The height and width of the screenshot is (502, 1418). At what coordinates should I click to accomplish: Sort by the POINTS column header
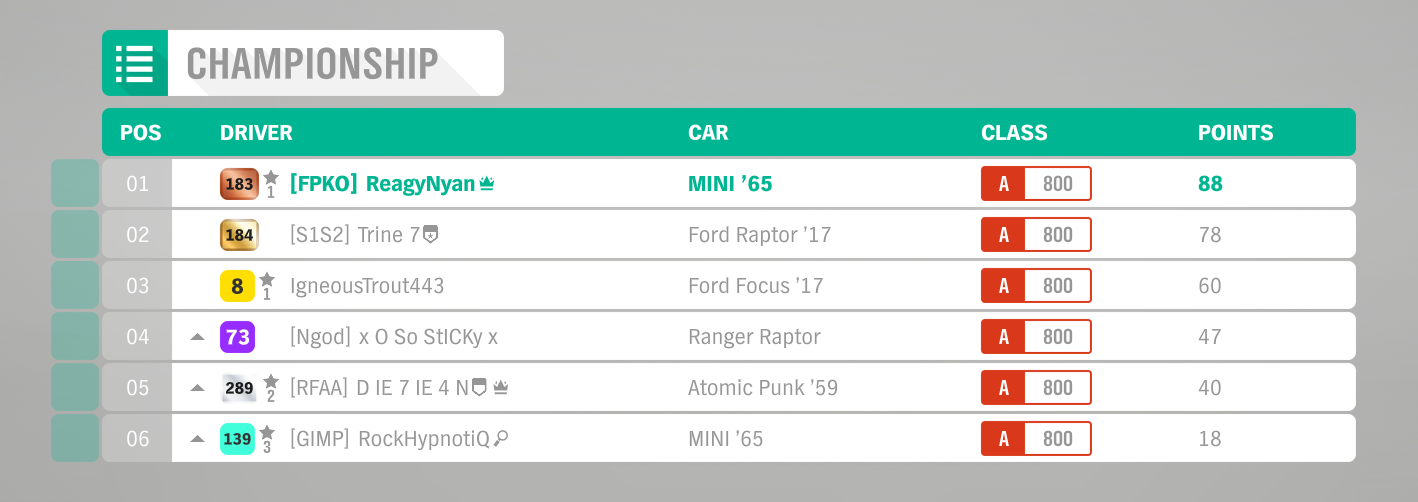[x=1236, y=133]
